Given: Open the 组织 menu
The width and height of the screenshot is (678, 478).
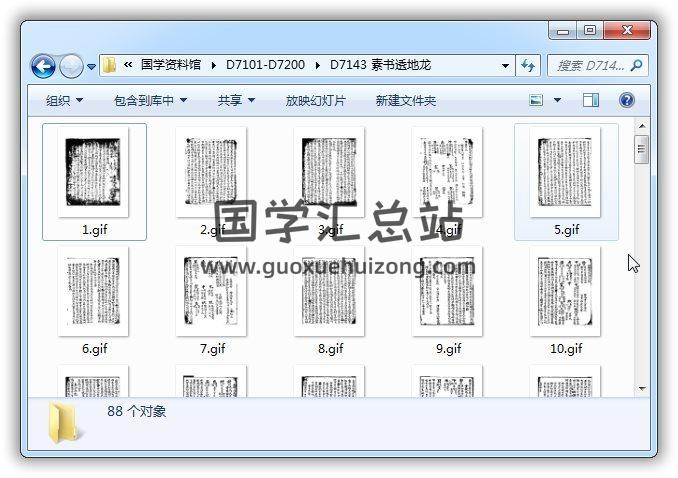Looking at the screenshot, I should pyautogui.click(x=64, y=100).
